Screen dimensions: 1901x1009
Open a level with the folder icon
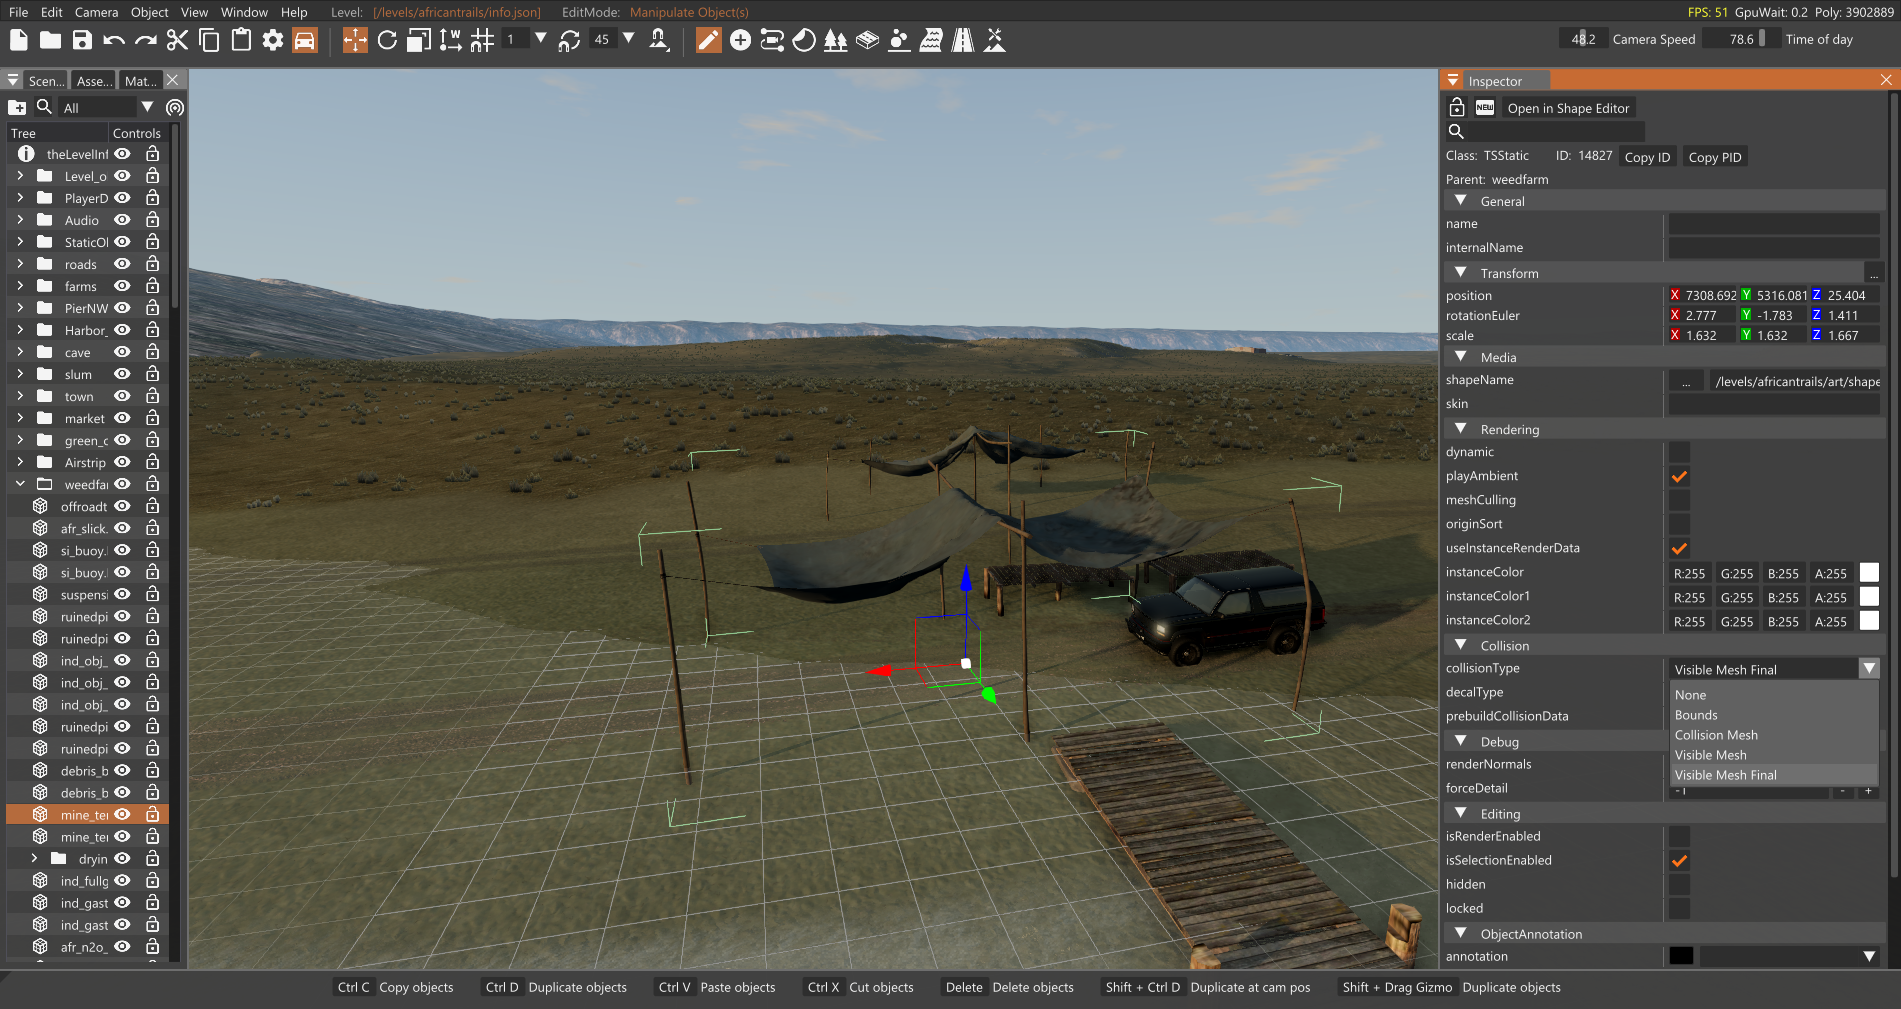click(50, 40)
